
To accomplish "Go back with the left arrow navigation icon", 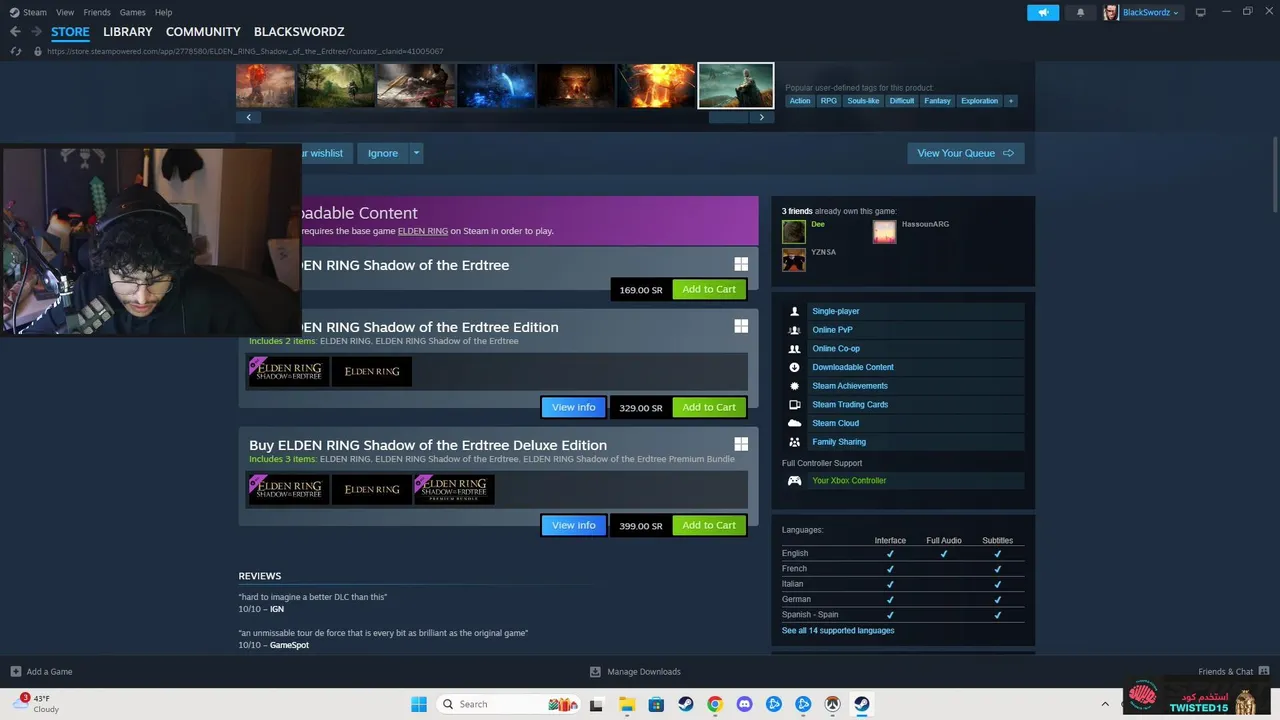I will 15,32.
